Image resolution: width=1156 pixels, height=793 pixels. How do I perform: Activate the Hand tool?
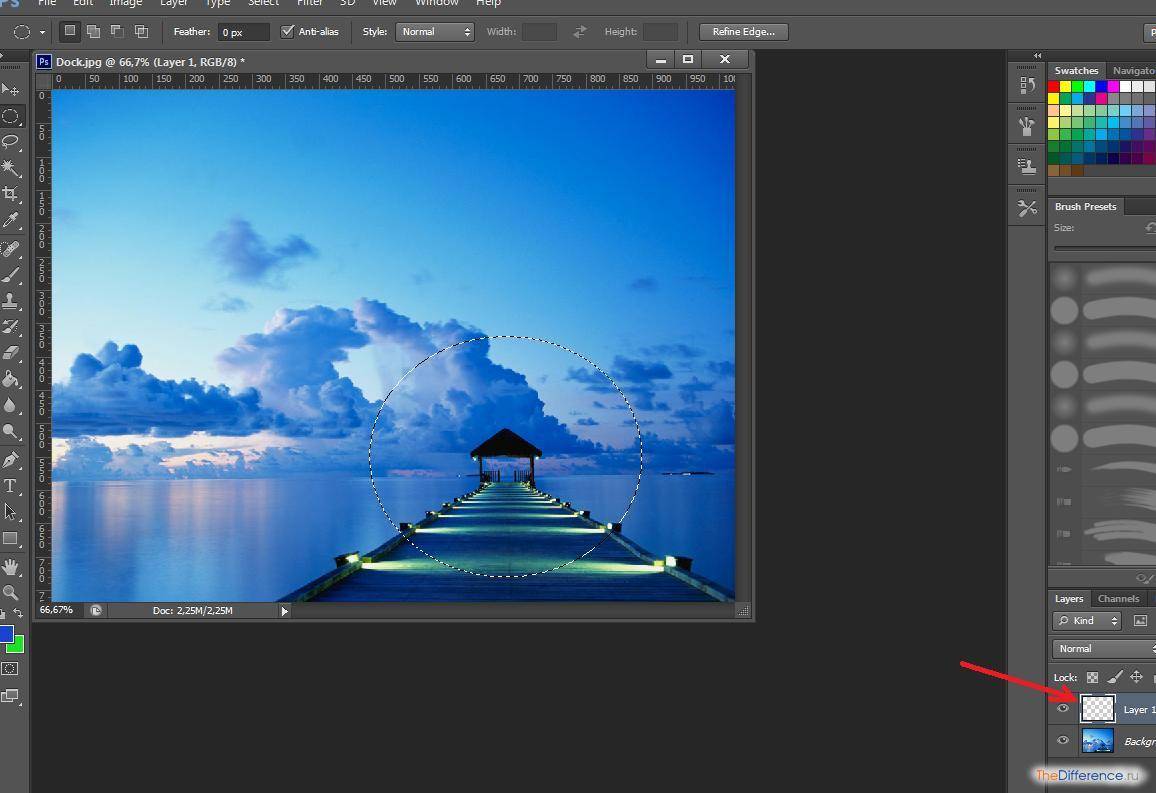click(11, 566)
